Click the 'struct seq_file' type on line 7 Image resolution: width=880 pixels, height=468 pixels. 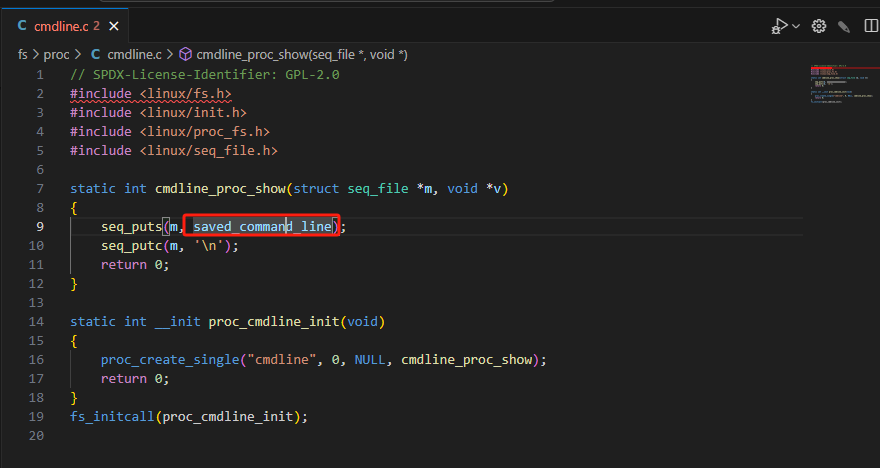pyautogui.click(x=351, y=189)
